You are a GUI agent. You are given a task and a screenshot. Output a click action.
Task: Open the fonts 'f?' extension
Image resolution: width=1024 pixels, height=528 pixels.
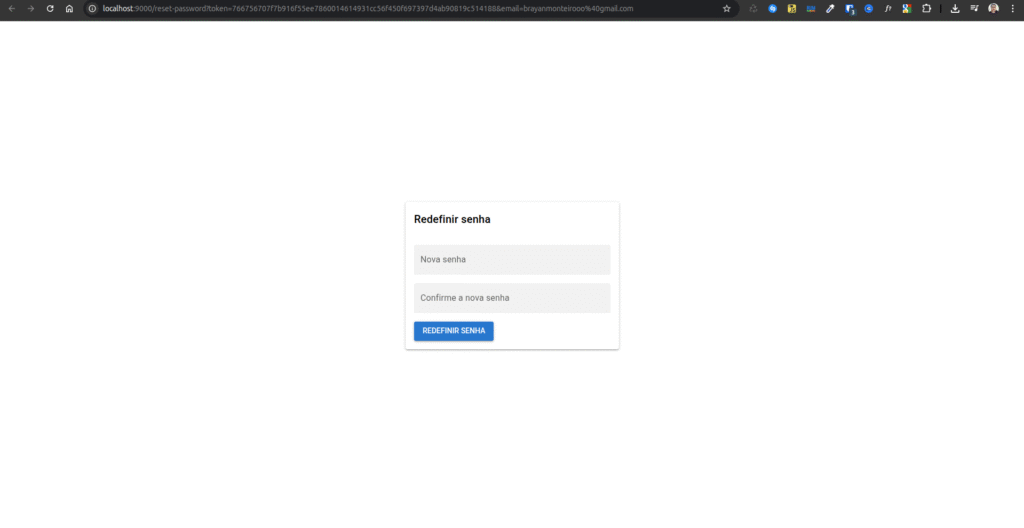[887, 8]
